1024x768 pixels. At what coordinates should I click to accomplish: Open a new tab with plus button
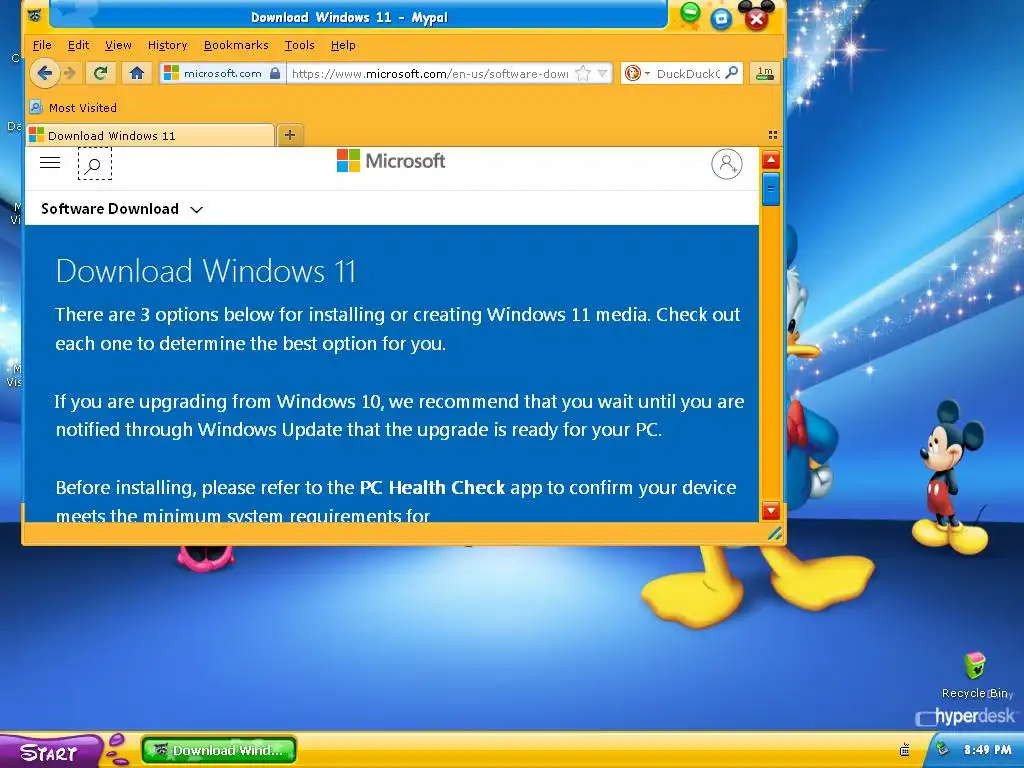coord(290,135)
